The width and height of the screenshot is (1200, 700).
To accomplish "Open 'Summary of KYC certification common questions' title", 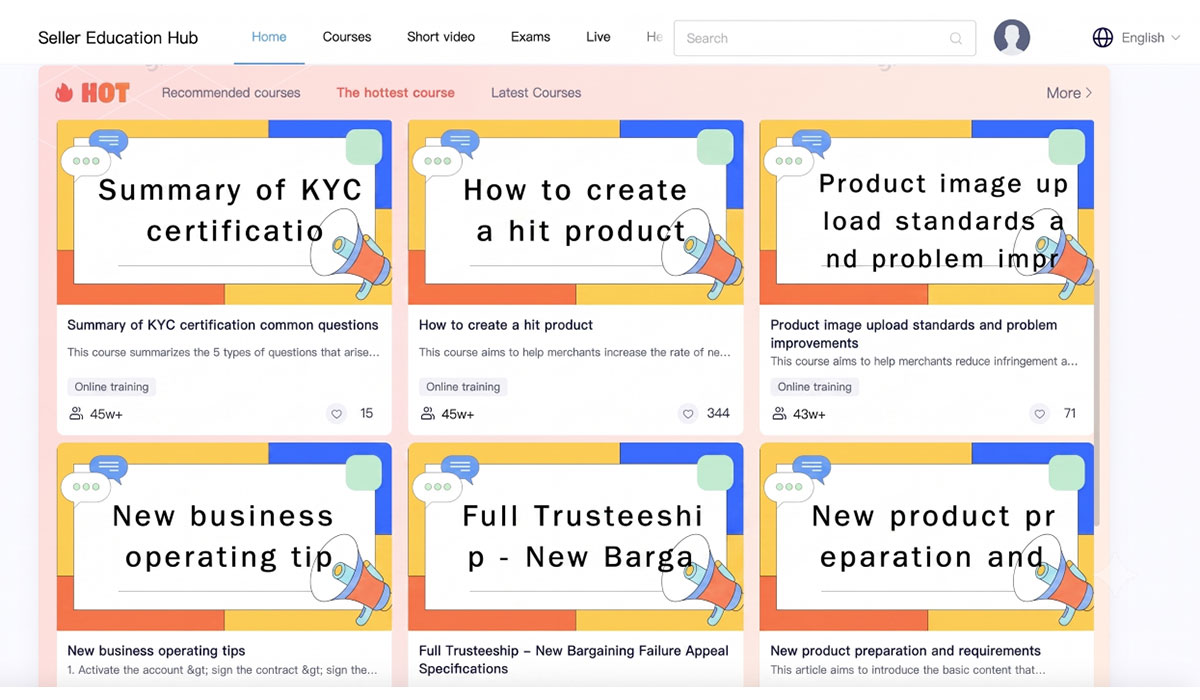I will point(223,325).
